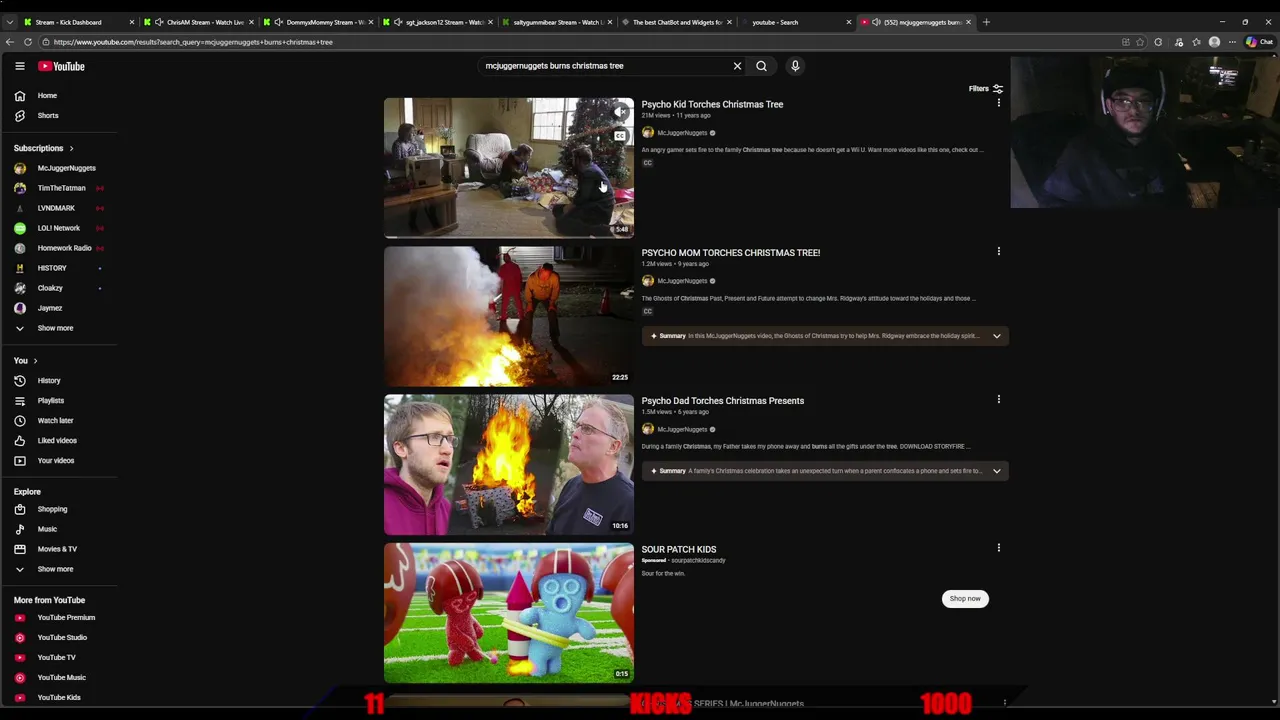Reload the page with refresh icon
Viewport: 1280px width, 720px height.
(x=28, y=42)
